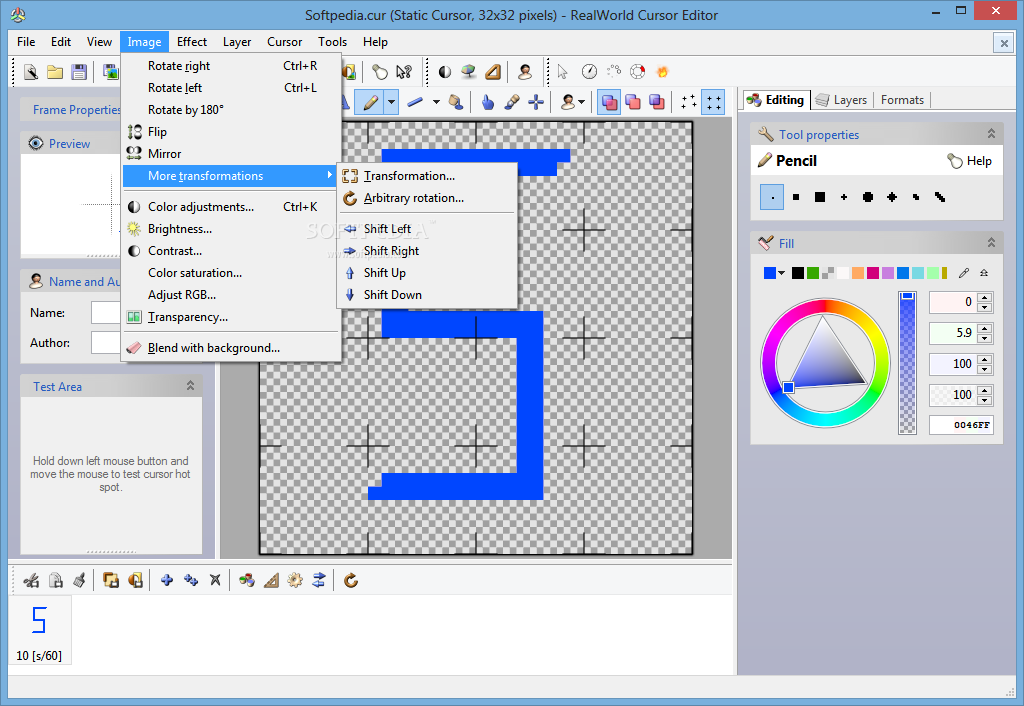Collapse the Fill panel
Image resolution: width=1024 pixels, height=706 pixels.
991,243
